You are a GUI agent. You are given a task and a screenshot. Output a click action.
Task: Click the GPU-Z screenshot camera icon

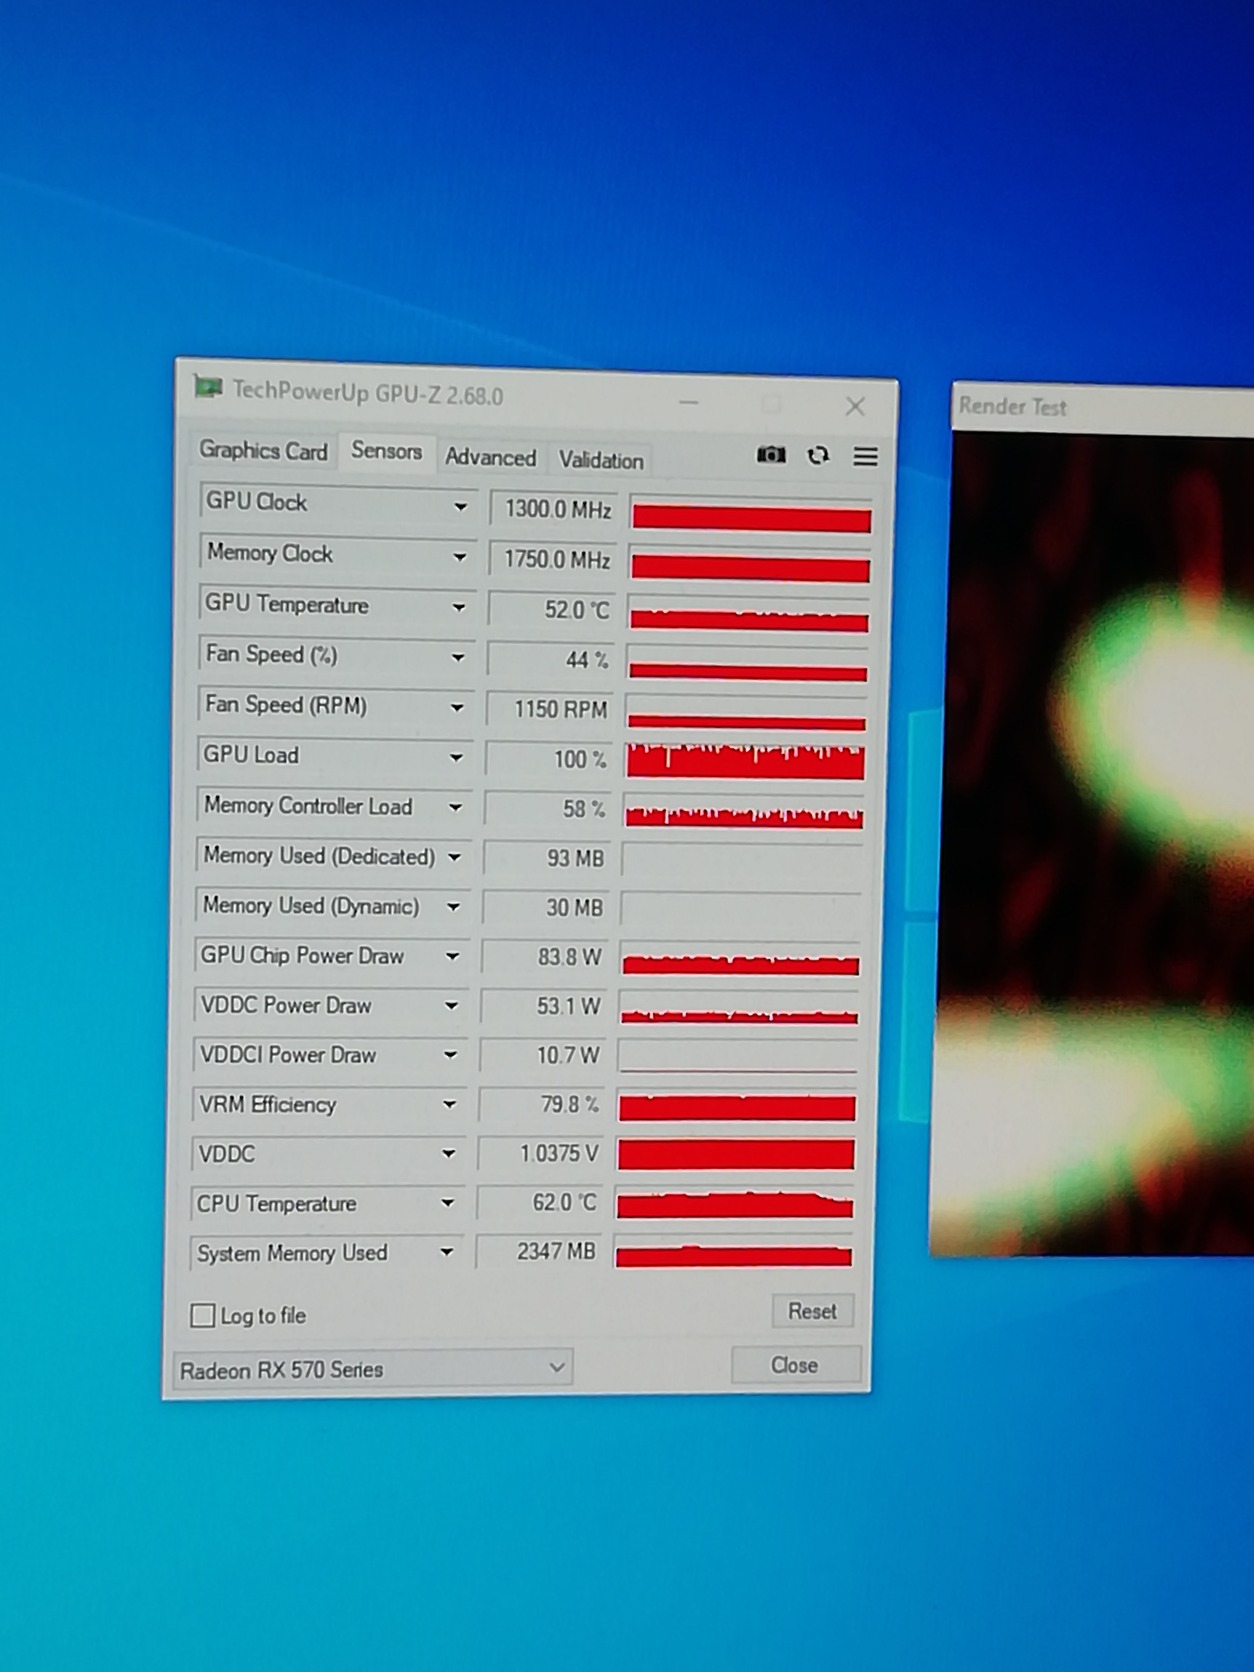771,455
